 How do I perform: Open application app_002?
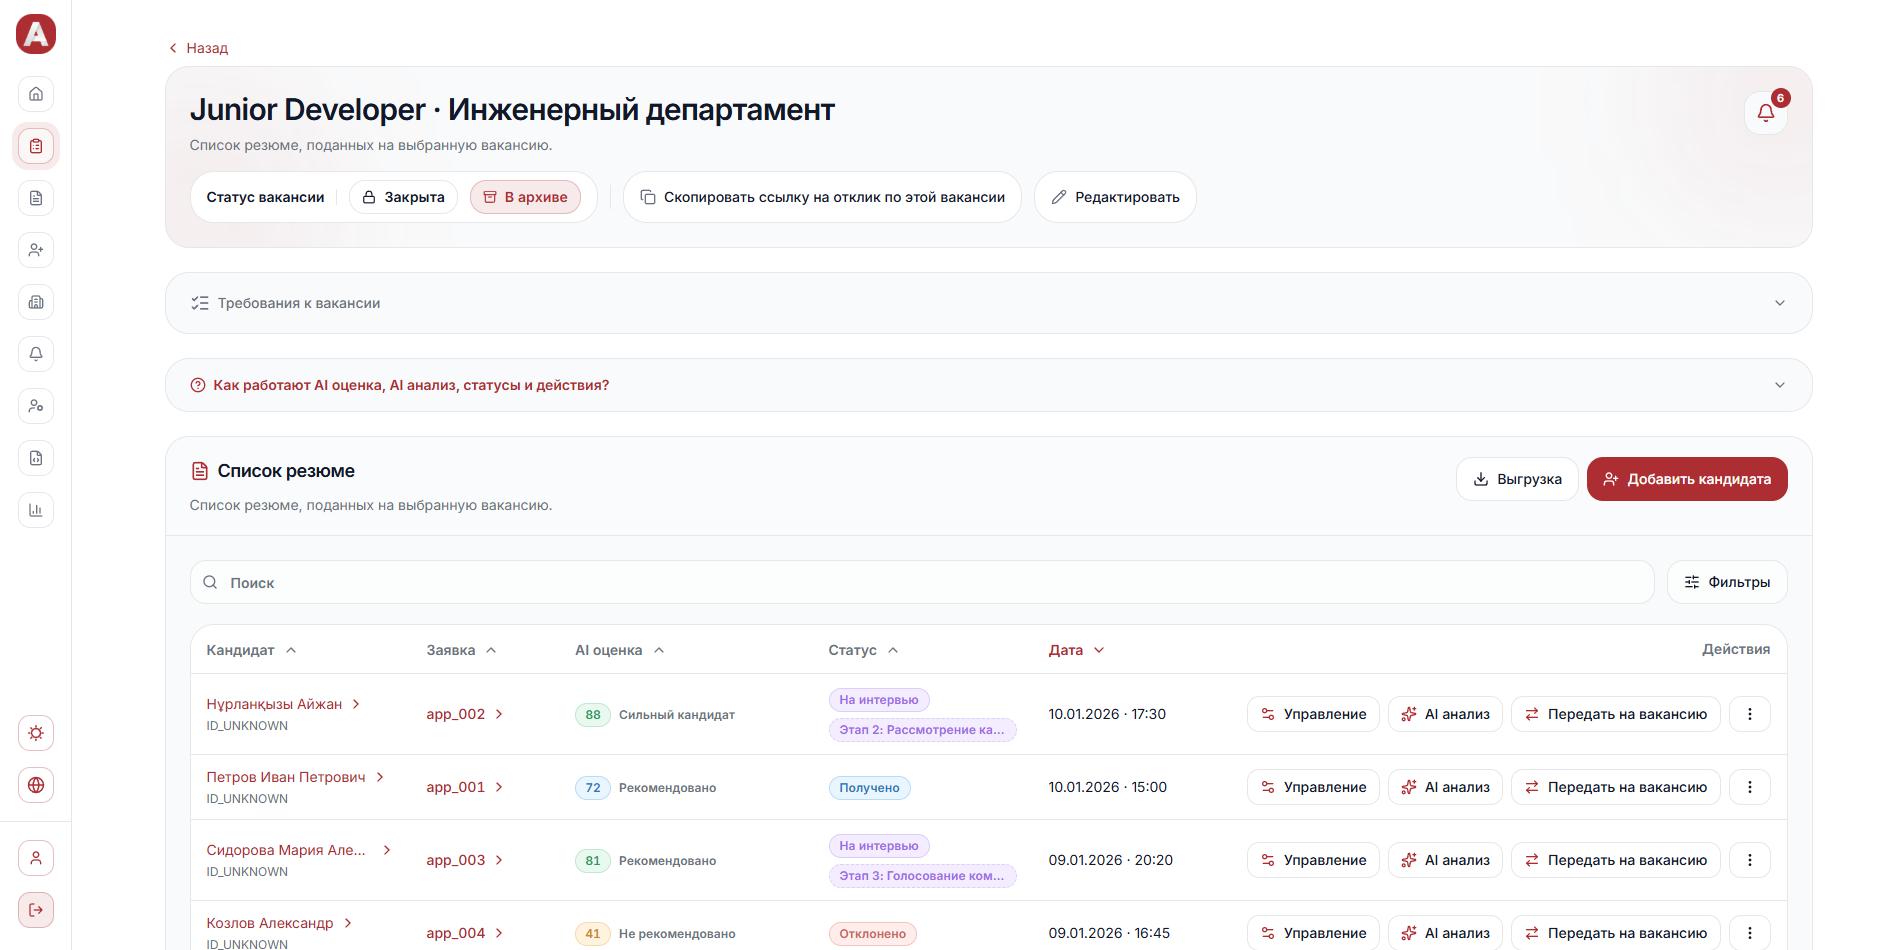coord(465,714)
